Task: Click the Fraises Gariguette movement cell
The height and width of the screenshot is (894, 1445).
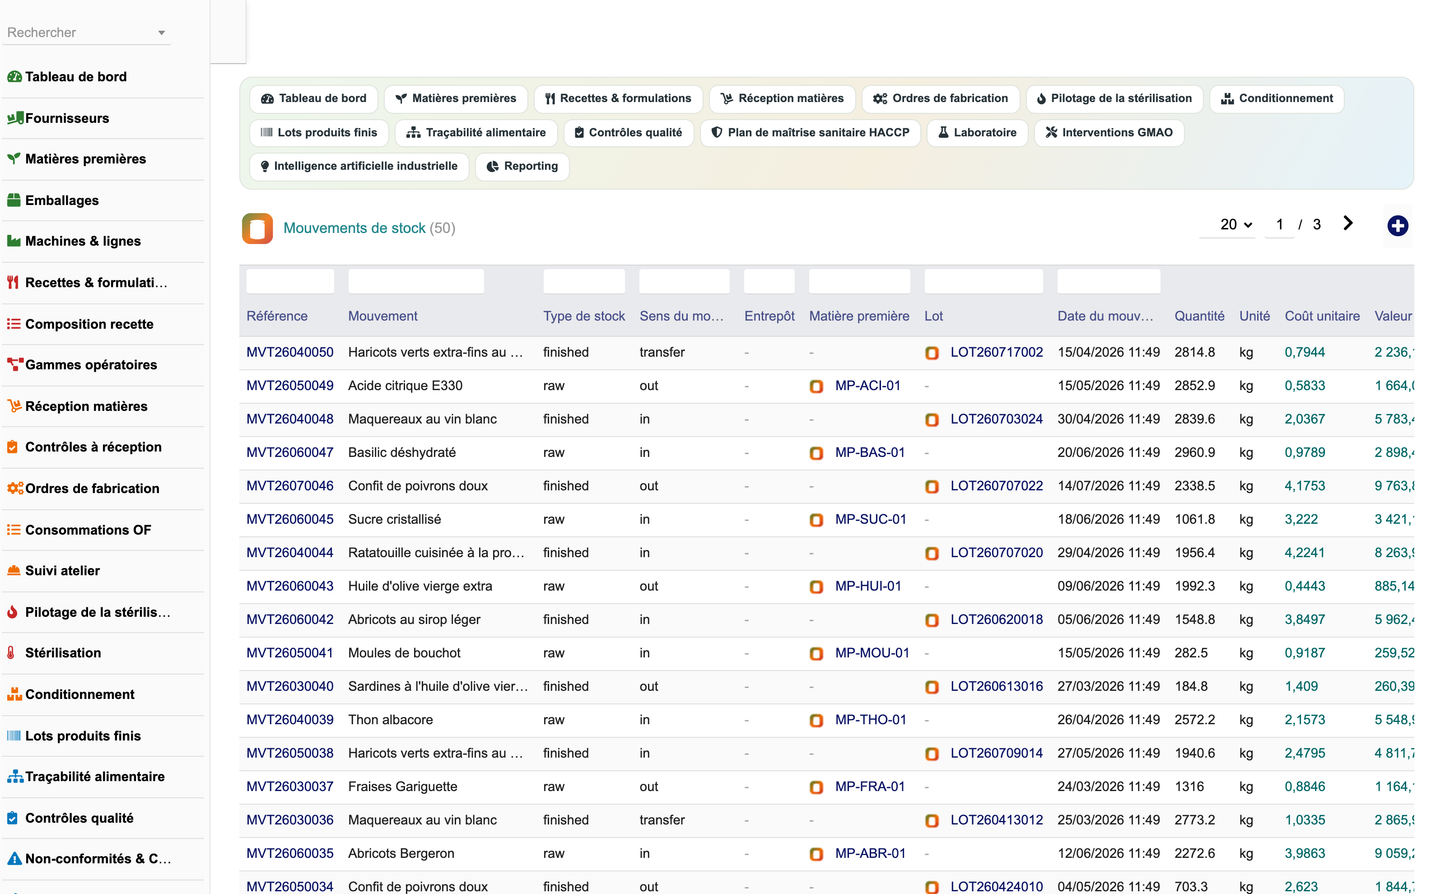Action: click(402, 787)
